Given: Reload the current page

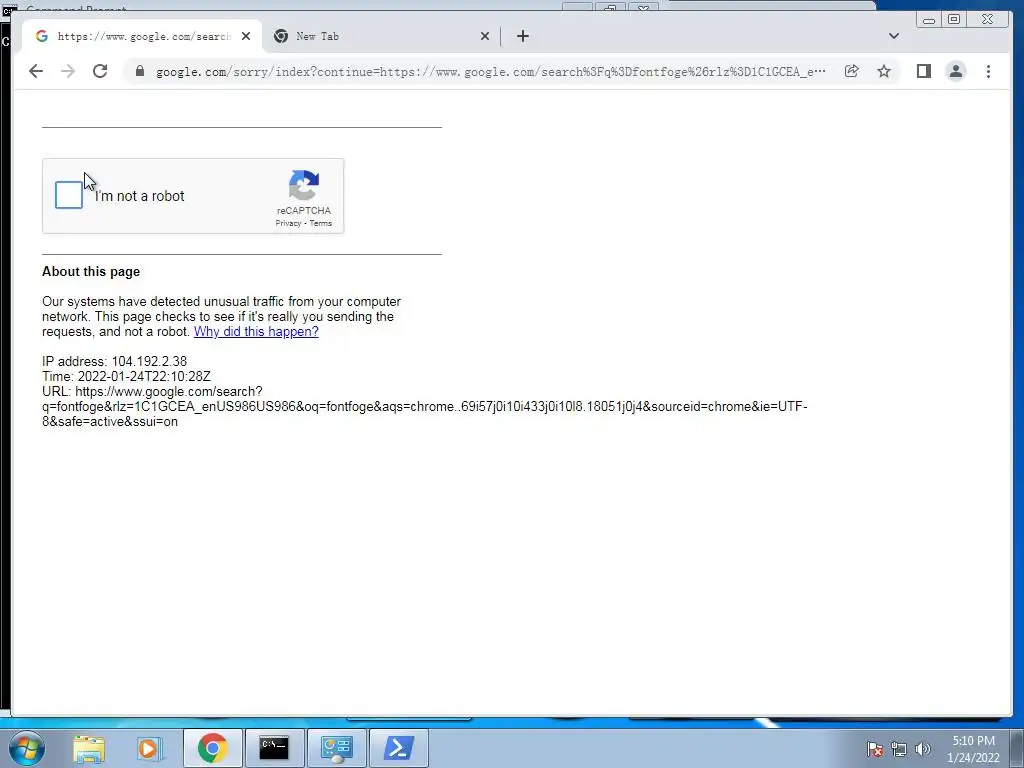Looking at the screenshot, I should pyautogui.click(x=100, y=71).
